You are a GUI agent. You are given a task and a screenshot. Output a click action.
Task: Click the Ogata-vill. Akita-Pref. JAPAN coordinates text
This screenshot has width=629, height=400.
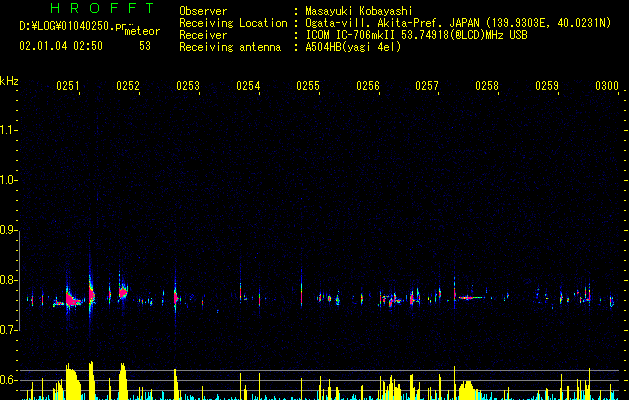458,23
